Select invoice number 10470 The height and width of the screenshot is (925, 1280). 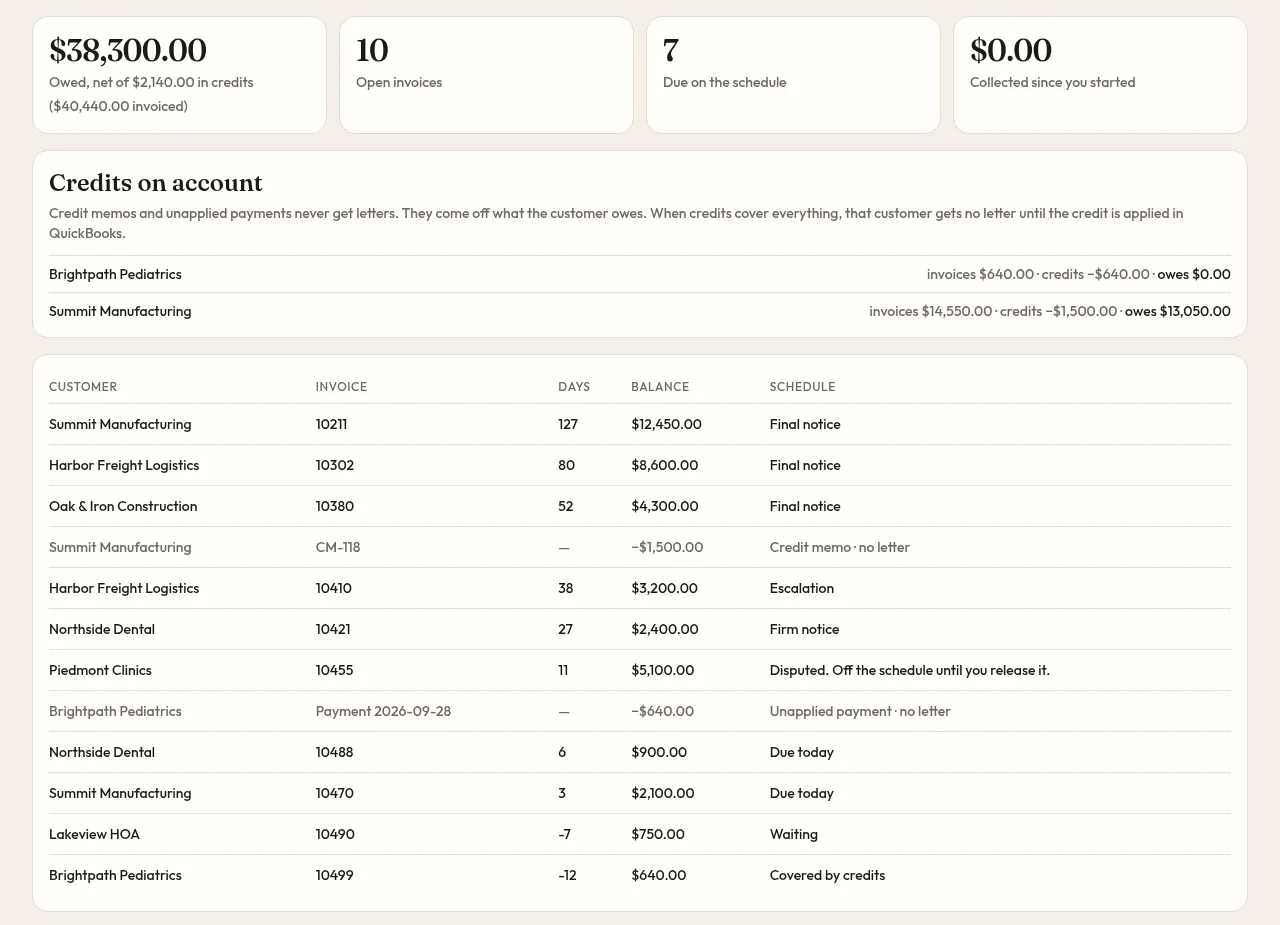pyautogui.click(x=335, y=793)
